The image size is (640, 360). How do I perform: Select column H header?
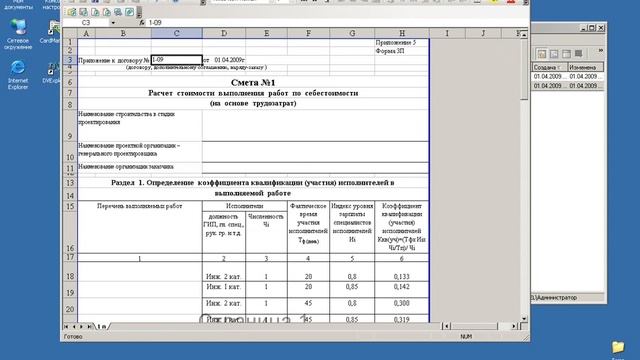point(402,33)
